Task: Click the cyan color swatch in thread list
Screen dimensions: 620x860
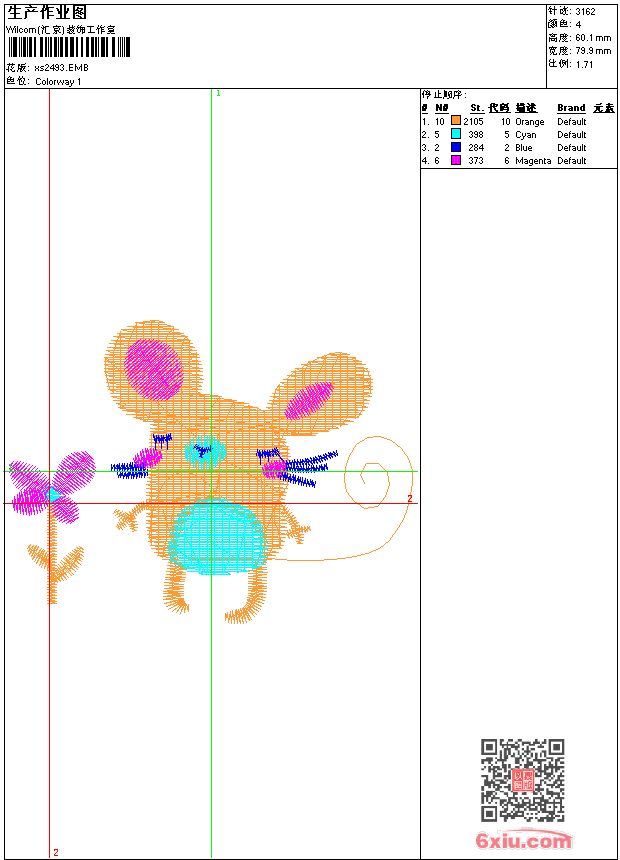Action: pos(455,134)
